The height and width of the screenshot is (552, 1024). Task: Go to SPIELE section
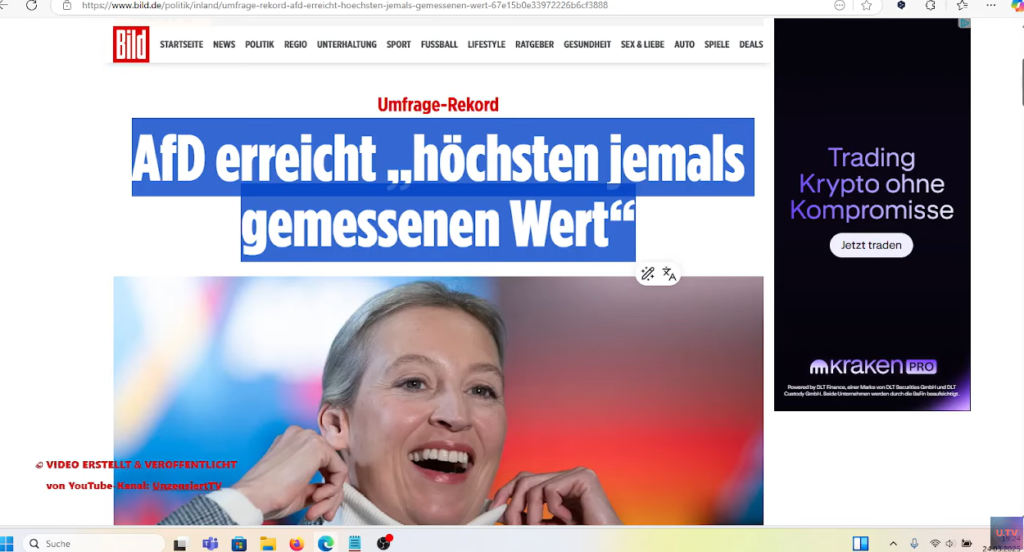[716, 44]
